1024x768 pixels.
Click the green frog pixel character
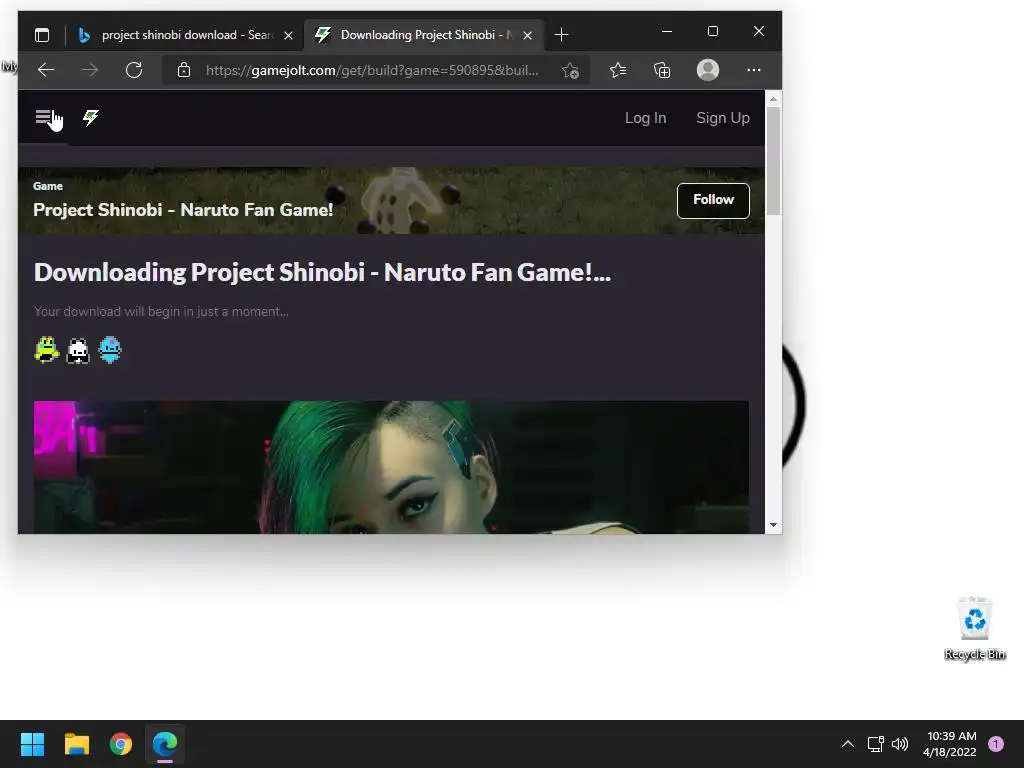point(46,349)
